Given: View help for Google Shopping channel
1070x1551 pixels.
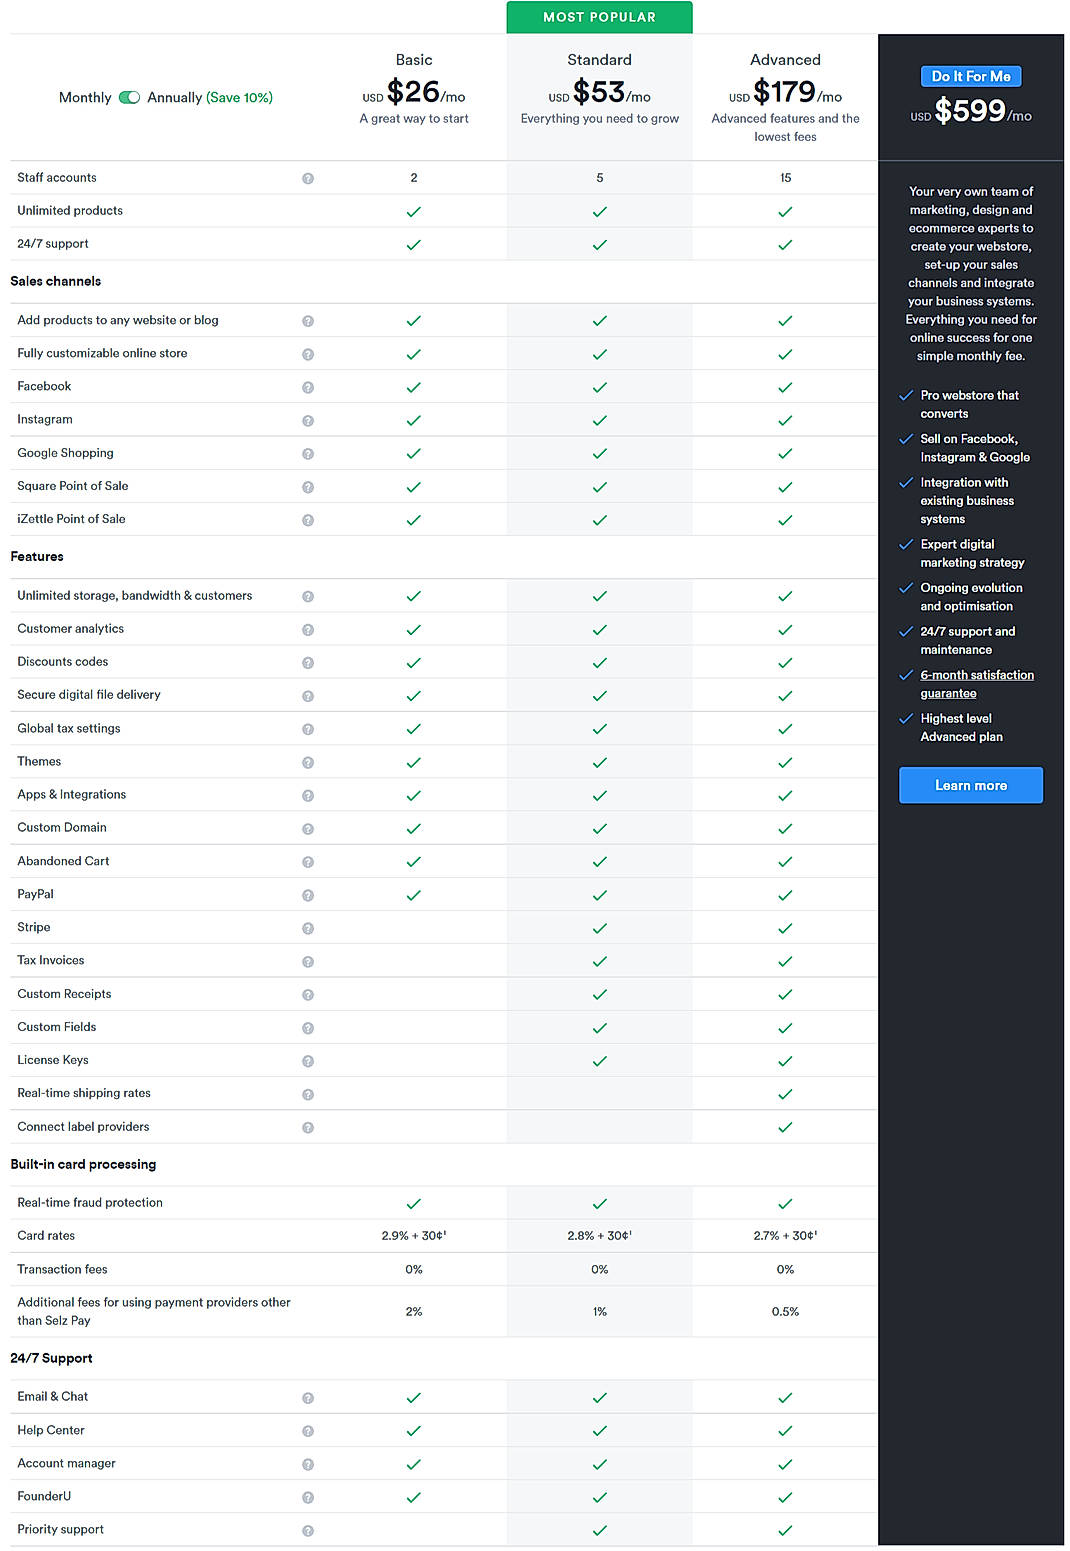Looking at the screenshot, I should point(308,453).
